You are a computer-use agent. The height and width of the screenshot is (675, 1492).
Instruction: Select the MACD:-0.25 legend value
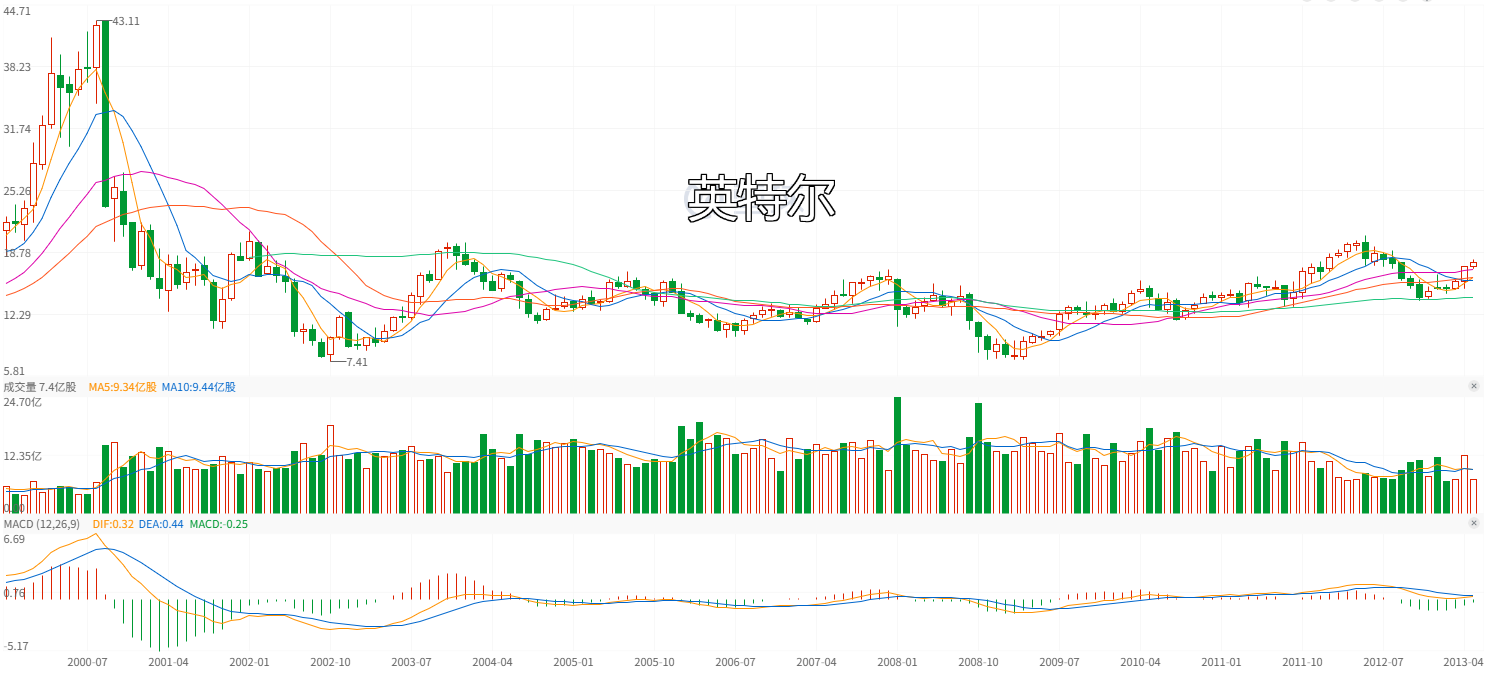pyautogui.click(x=219, y=524)
